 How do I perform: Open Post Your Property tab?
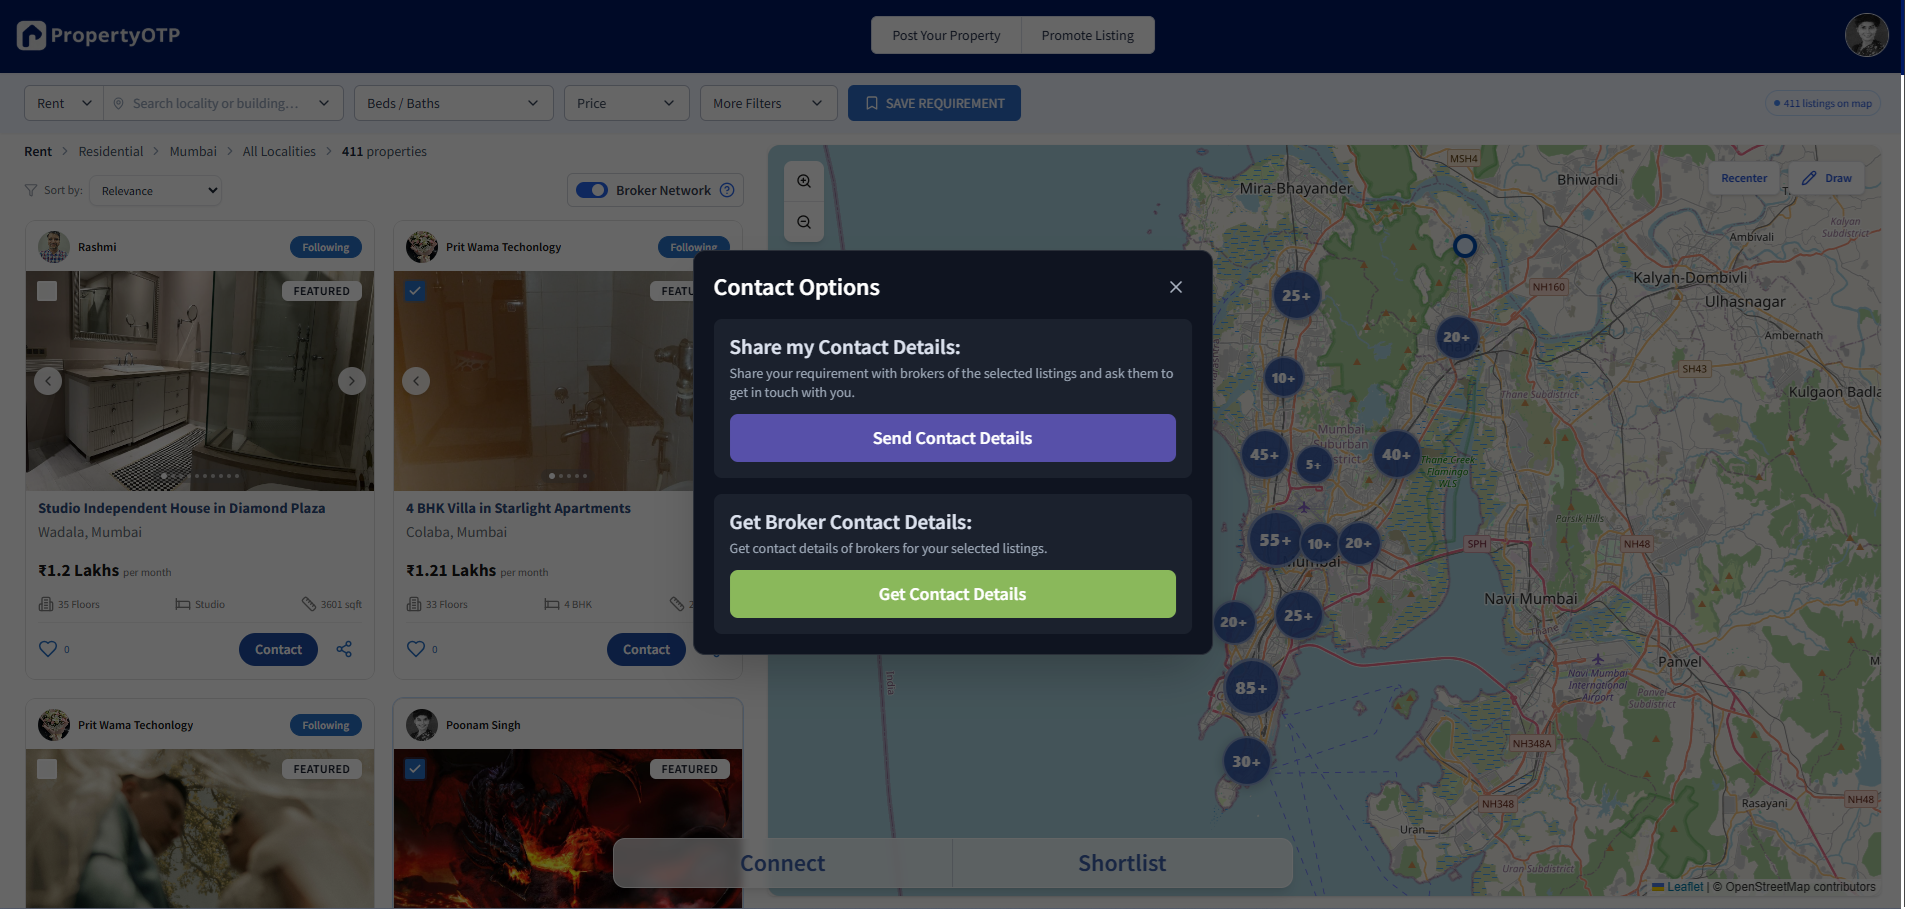coord(946,35)
